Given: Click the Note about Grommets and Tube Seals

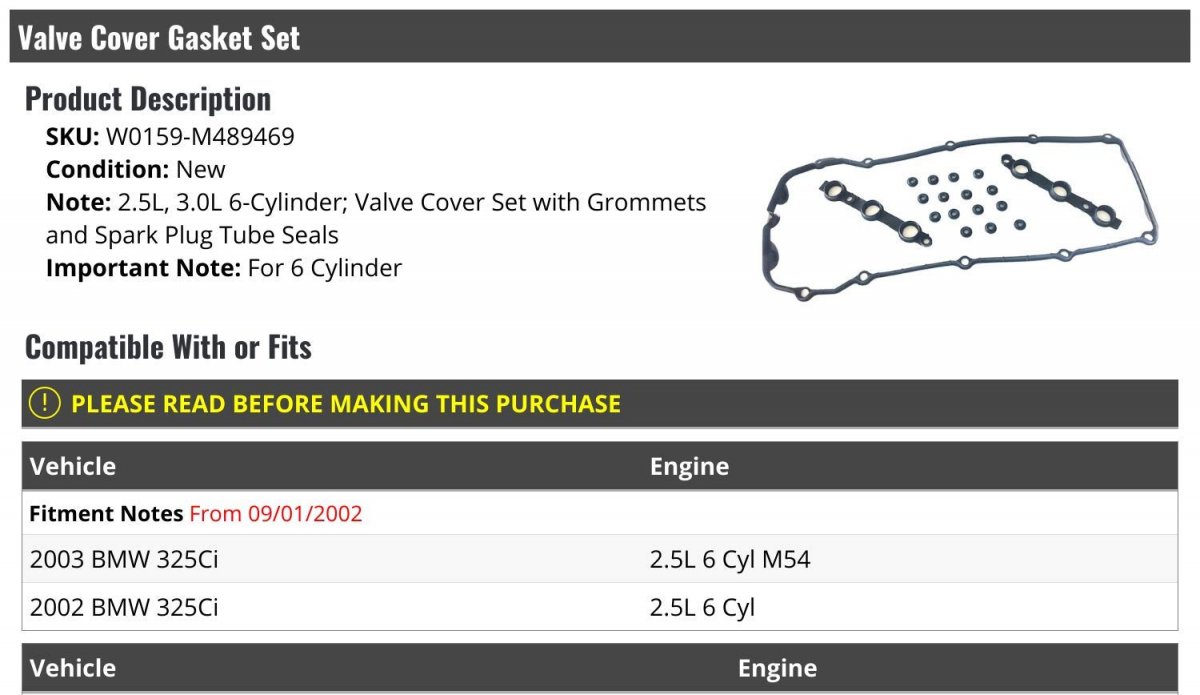Looking at the screenshot, I should [376, 219].
